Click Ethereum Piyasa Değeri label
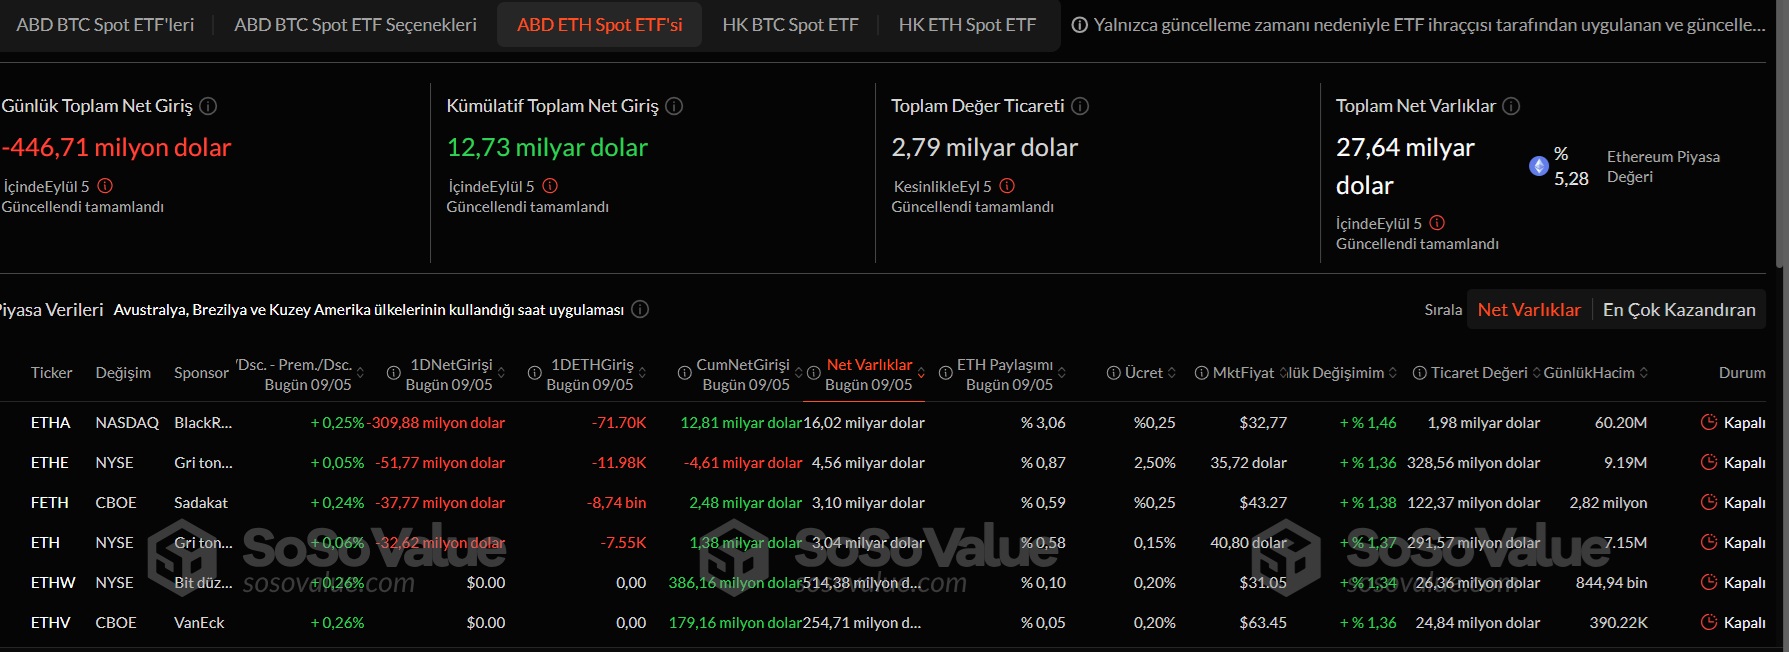Image resolution: width=1789 pixels, height=652 pixels. (x=1663, y=167)
